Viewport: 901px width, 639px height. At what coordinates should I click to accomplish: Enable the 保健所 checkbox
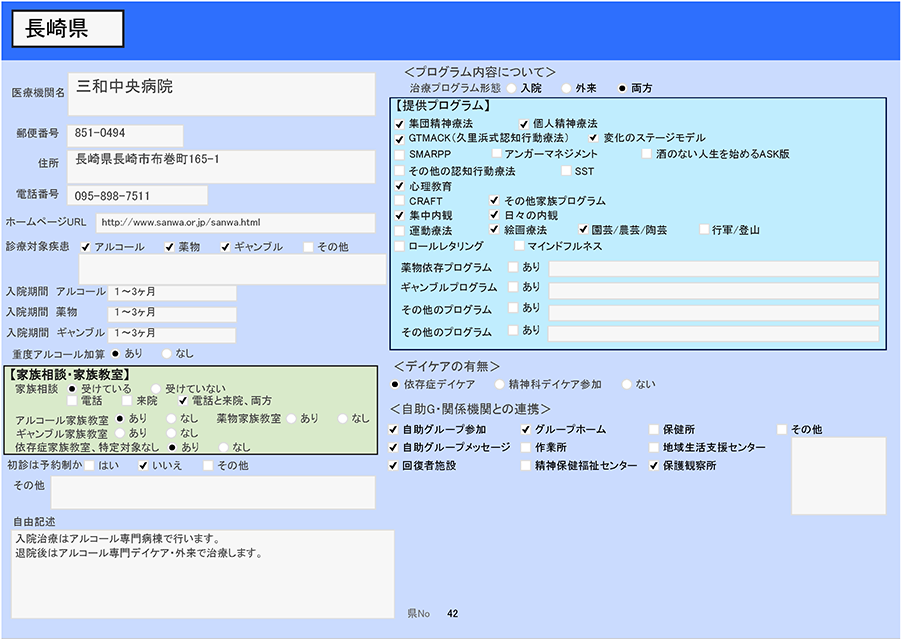654,430
